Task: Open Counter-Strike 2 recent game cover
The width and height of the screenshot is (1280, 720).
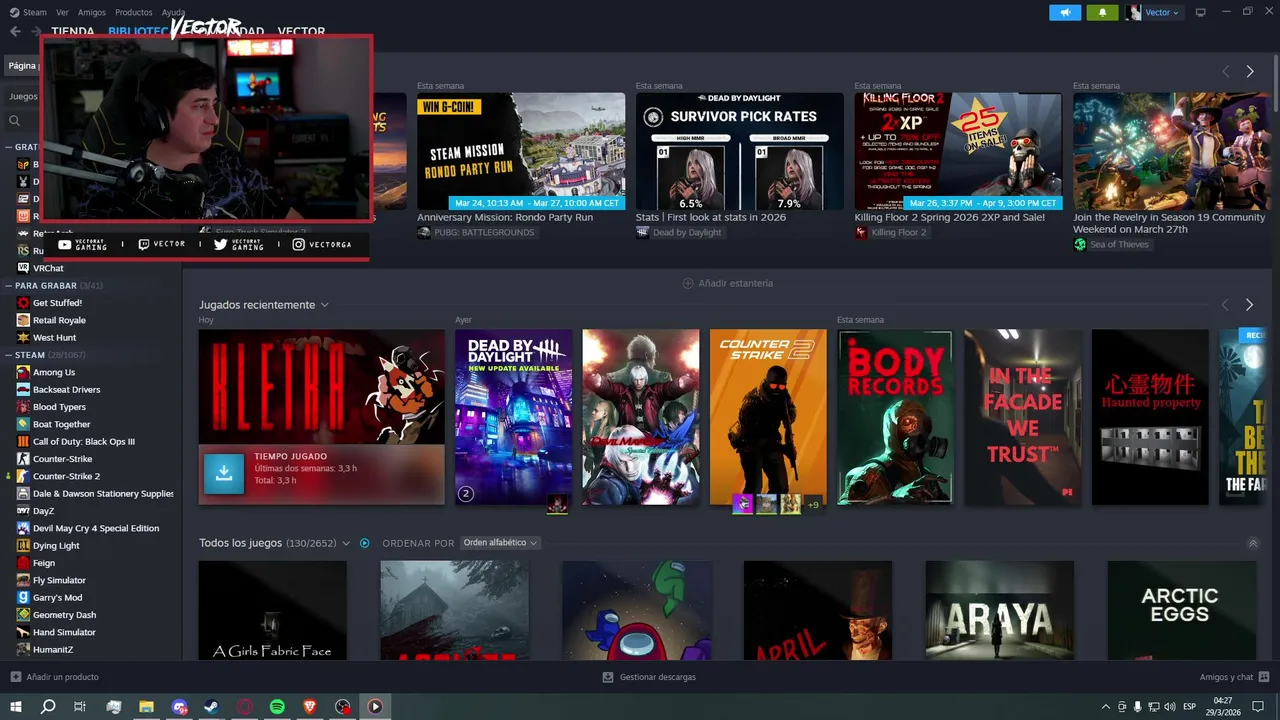Action: (x=768, y=417)
